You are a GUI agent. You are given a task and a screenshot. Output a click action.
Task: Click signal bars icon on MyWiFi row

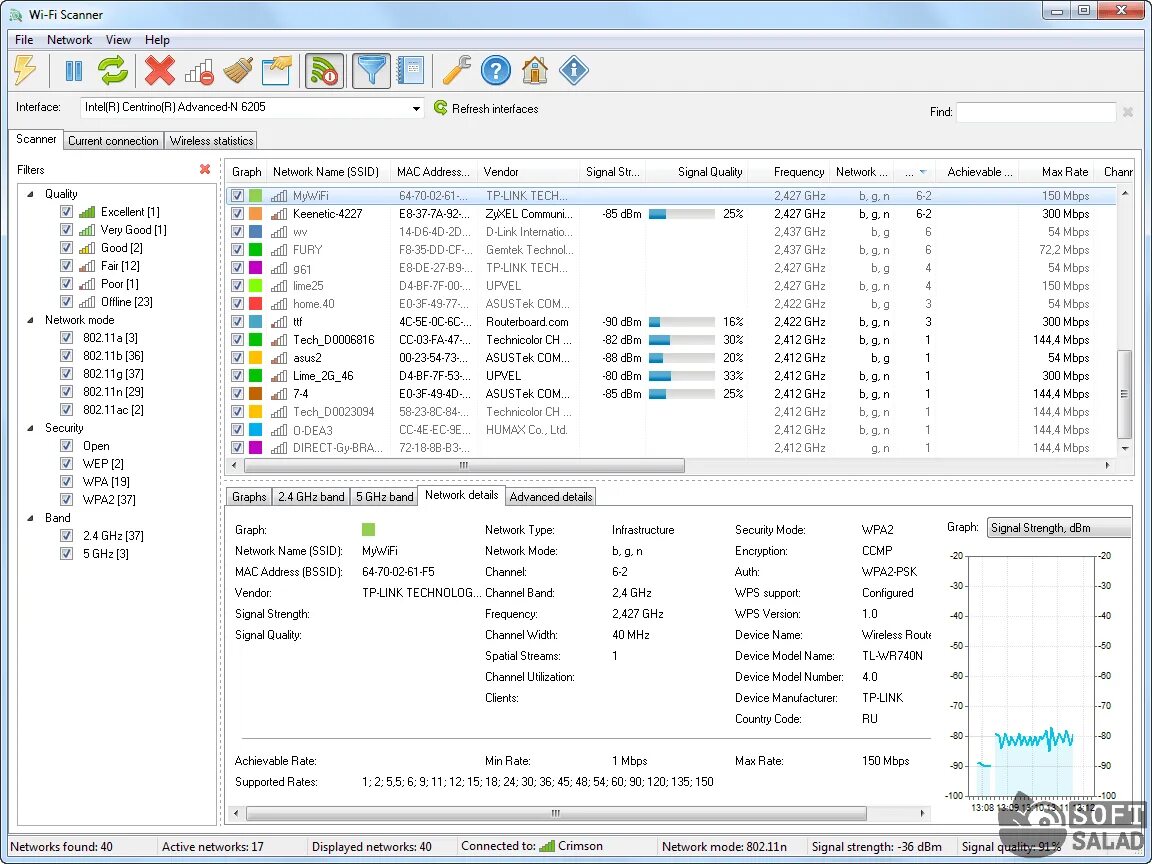(x=278, y=196)
